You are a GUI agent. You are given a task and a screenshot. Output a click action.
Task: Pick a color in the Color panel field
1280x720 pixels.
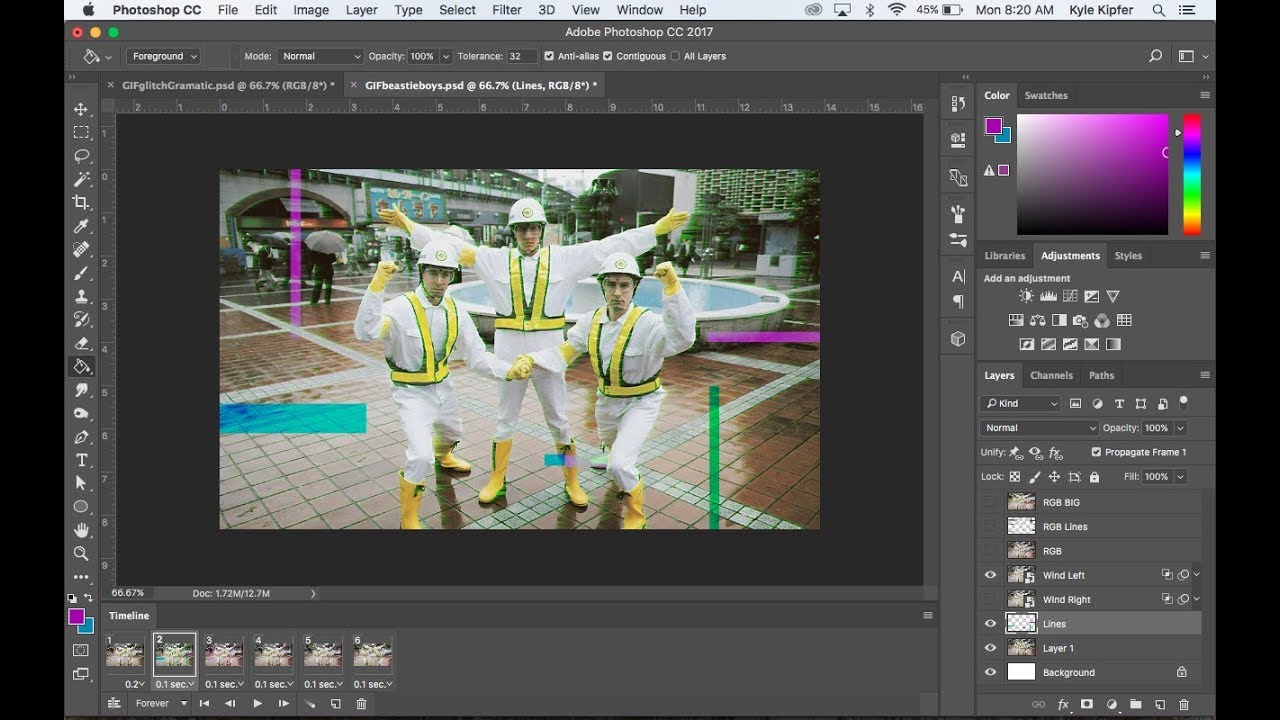(1092, 174)
